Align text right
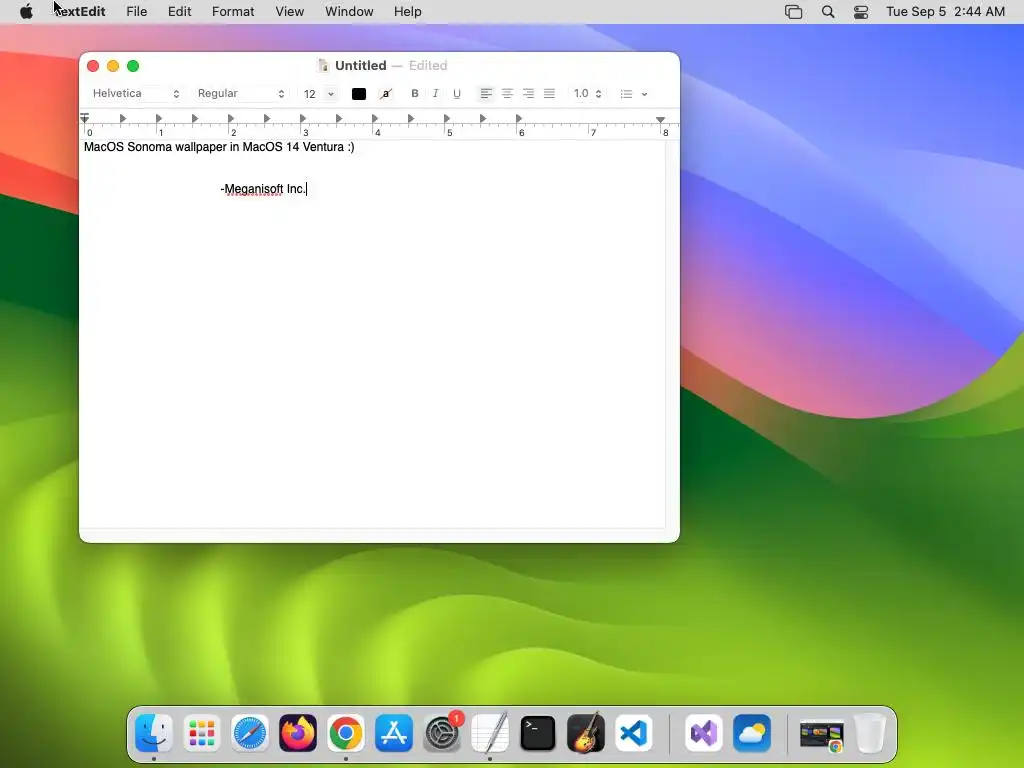Image resolution: width=1024 pixels, height=768 pixels. pyautogui.click(x=528, y=93)
